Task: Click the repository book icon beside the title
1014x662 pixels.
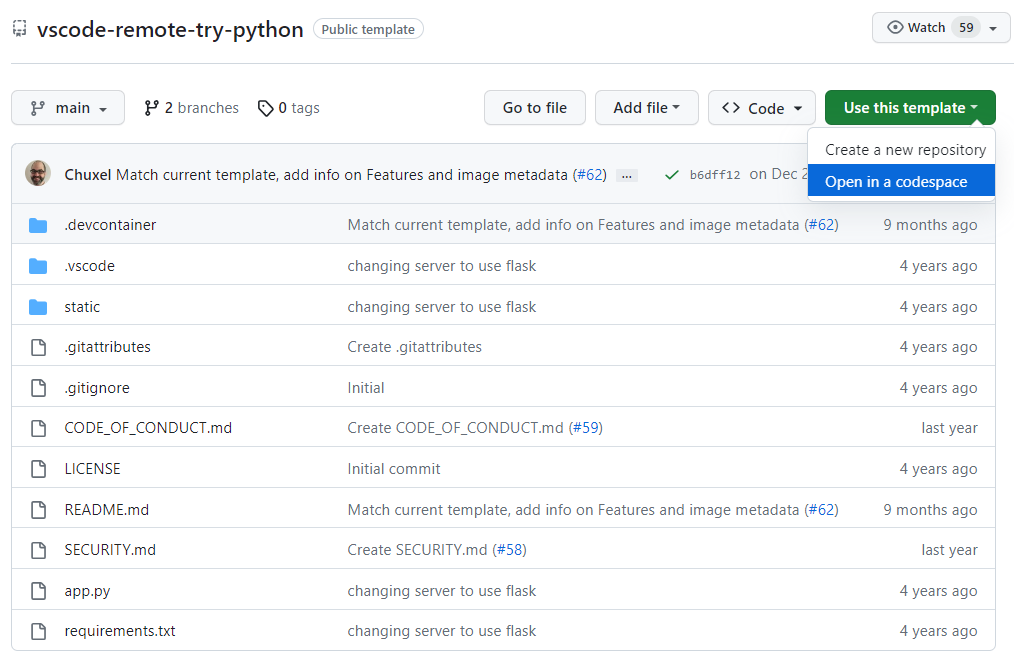Action: pyautogui.click(x=18, y=28)
